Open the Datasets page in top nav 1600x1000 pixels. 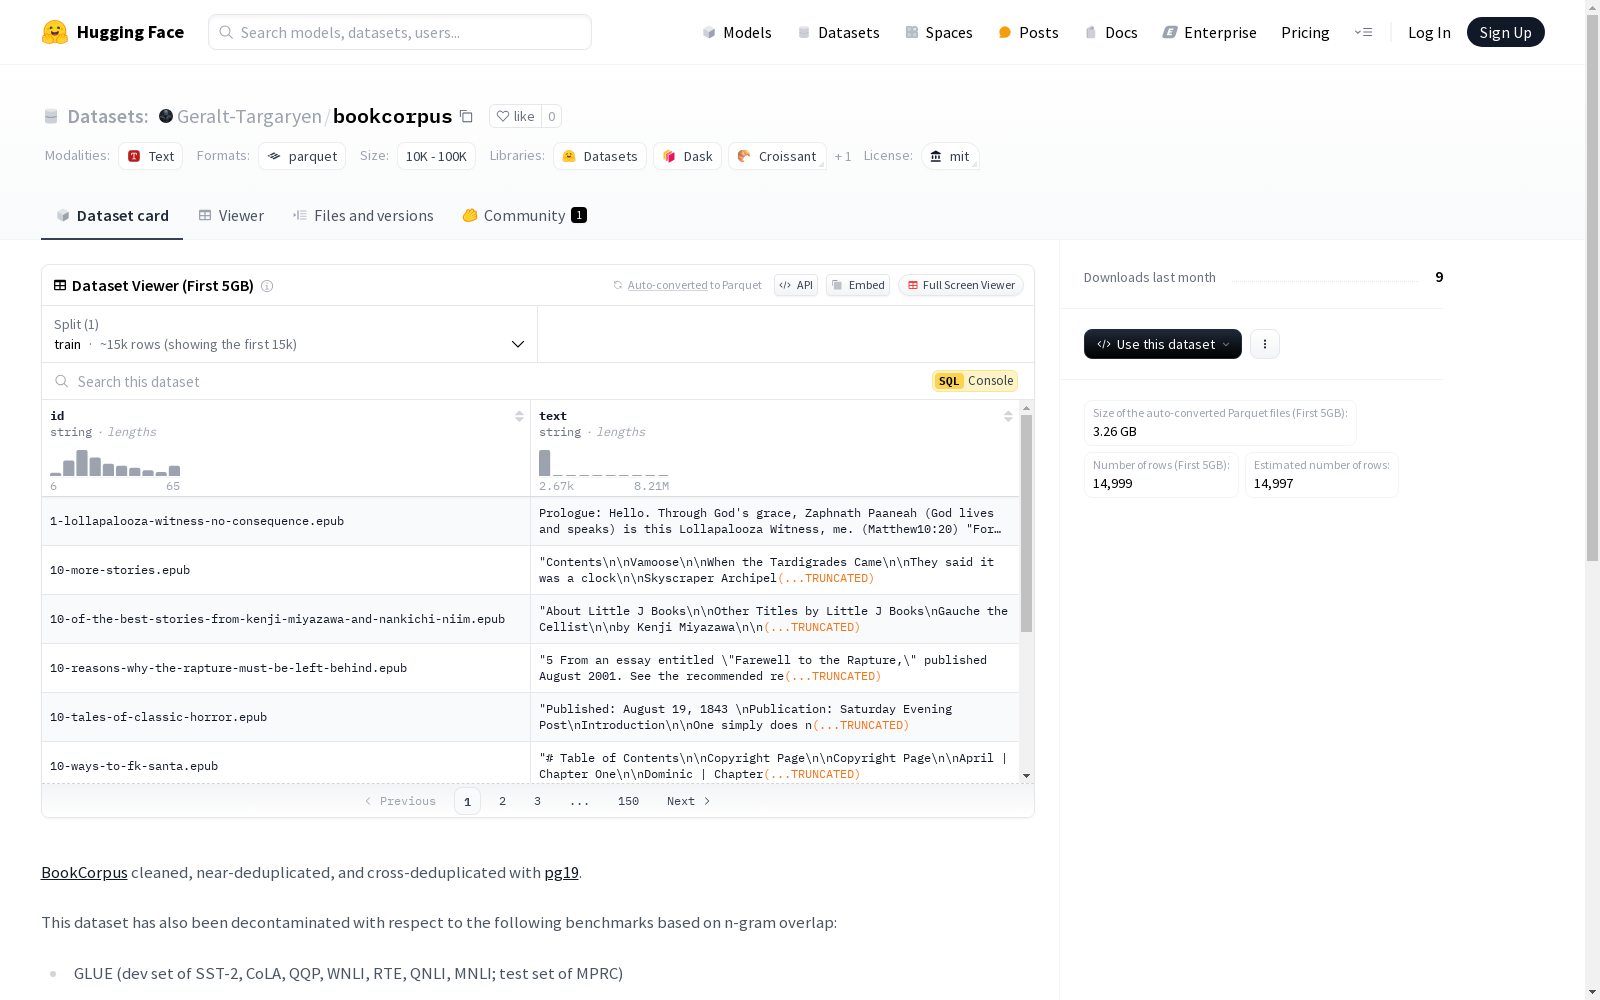click(x=838, y=32)
